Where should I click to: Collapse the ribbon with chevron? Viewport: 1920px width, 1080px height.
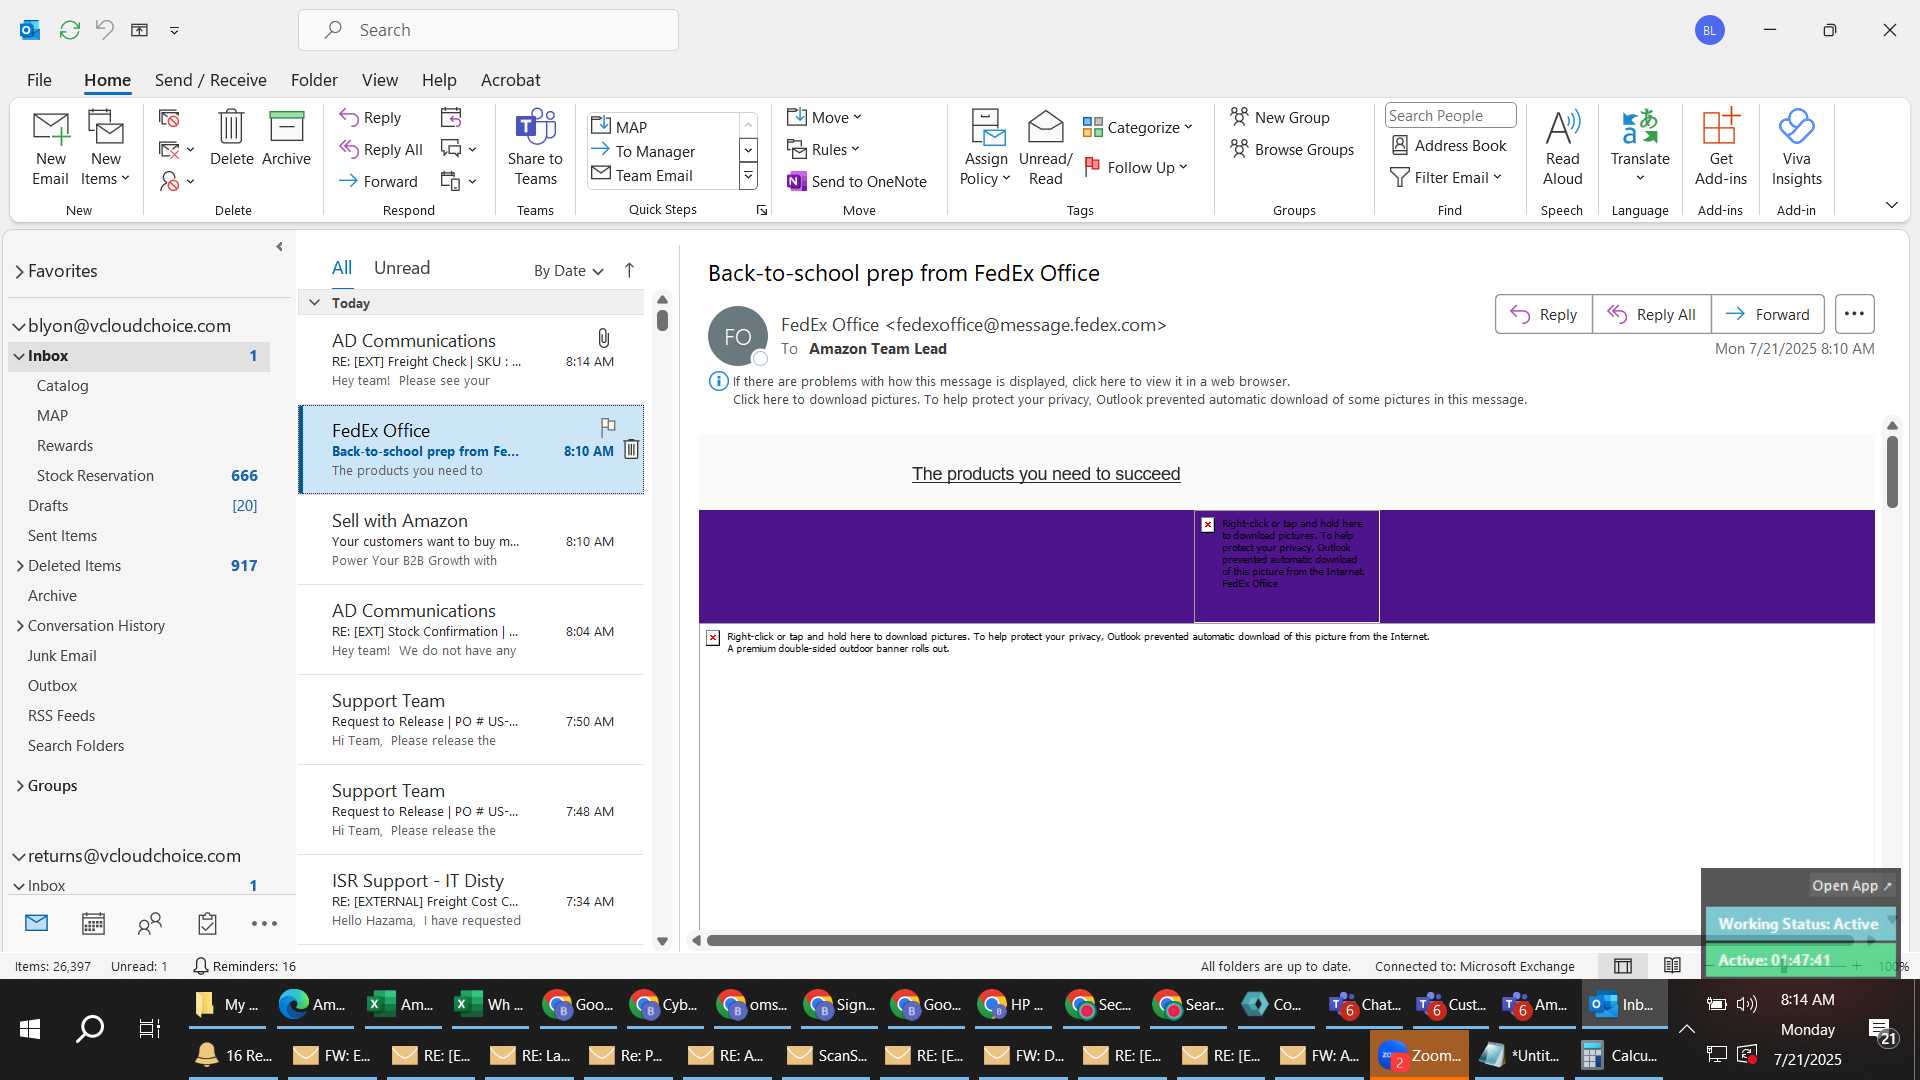coord(1891,205)
